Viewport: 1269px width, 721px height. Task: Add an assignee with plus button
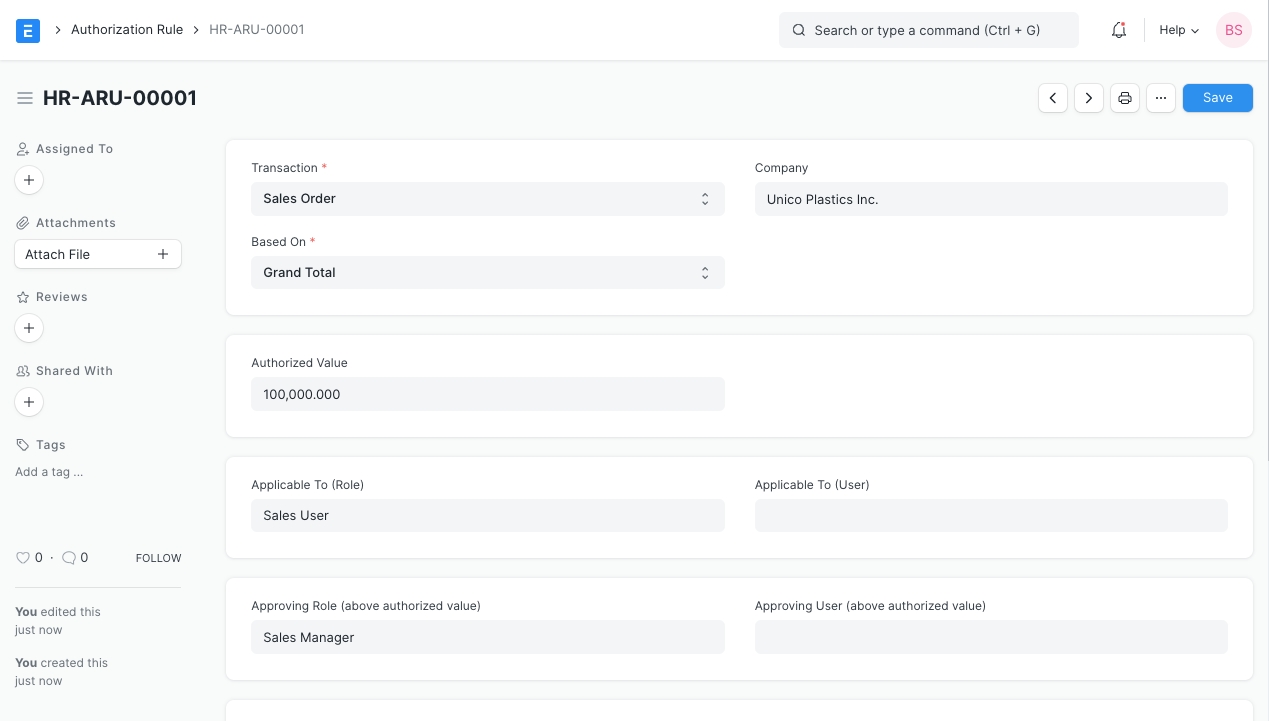pyautogui.click(x=29, y=180)
